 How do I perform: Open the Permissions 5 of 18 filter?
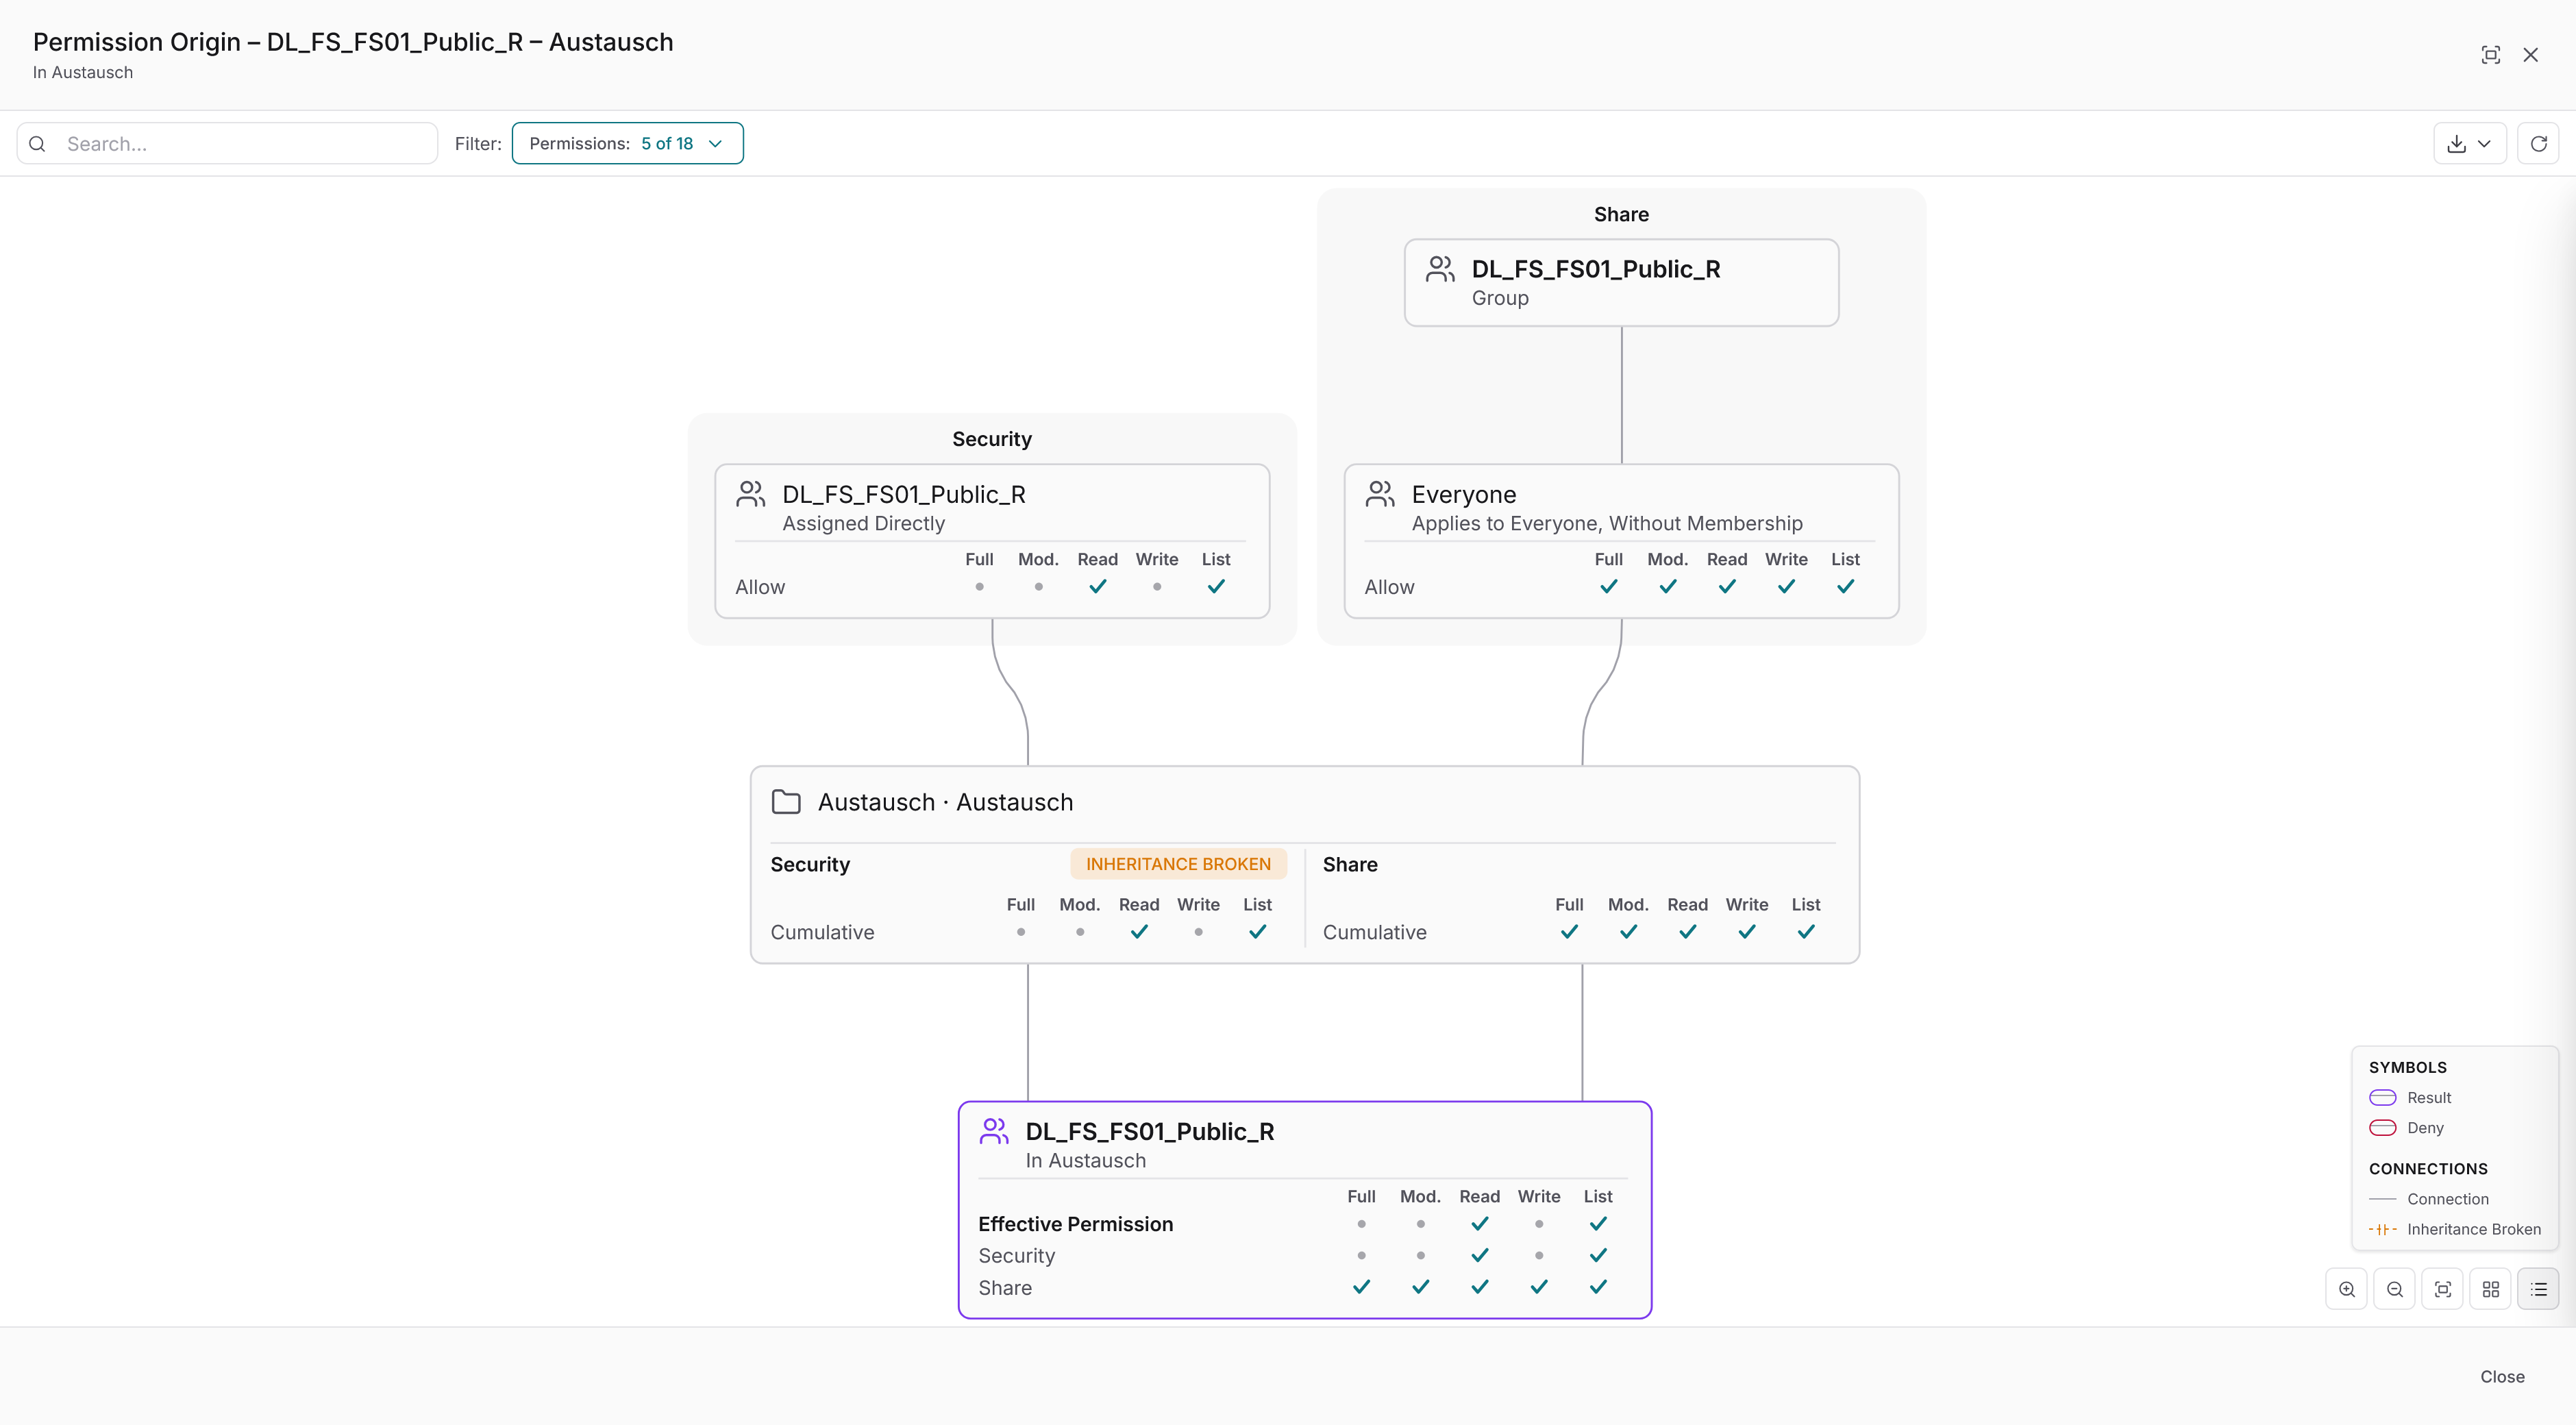tap(627, 143)
